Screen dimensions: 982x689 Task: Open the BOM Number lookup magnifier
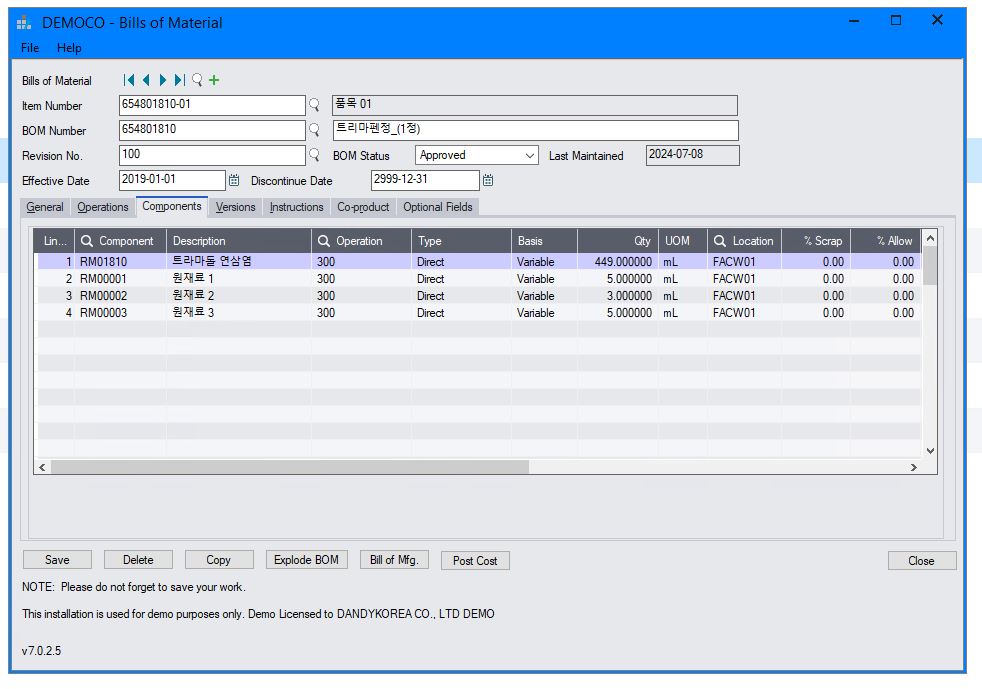point(314,130)
